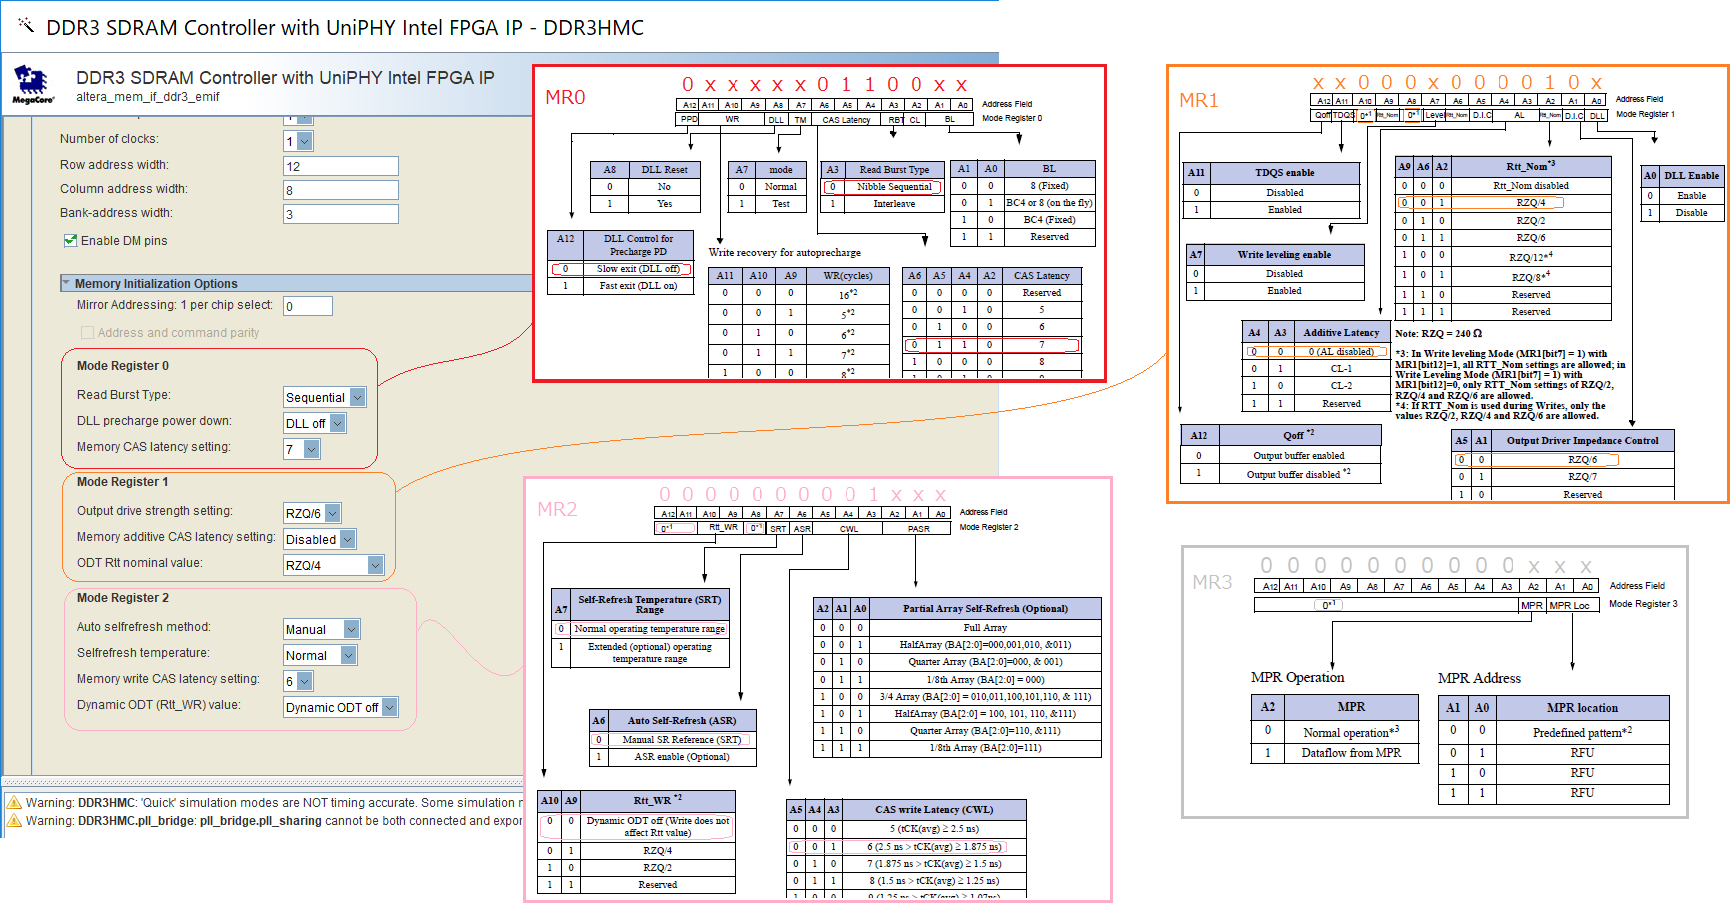Viewport: 1735px width, 913px height.
Task: Open the Memory additive CAS latency dropdown
Action: point(347,540)
